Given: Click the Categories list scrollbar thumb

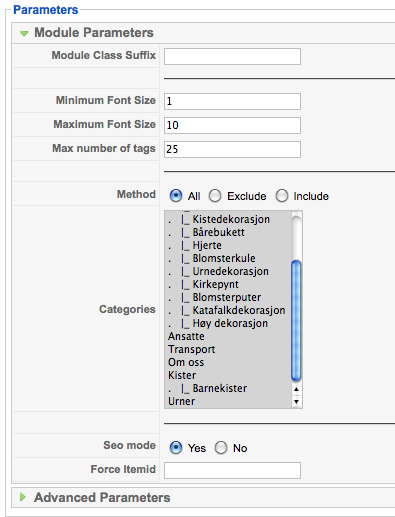Looking at the screenshot, I should pos(296,321).
